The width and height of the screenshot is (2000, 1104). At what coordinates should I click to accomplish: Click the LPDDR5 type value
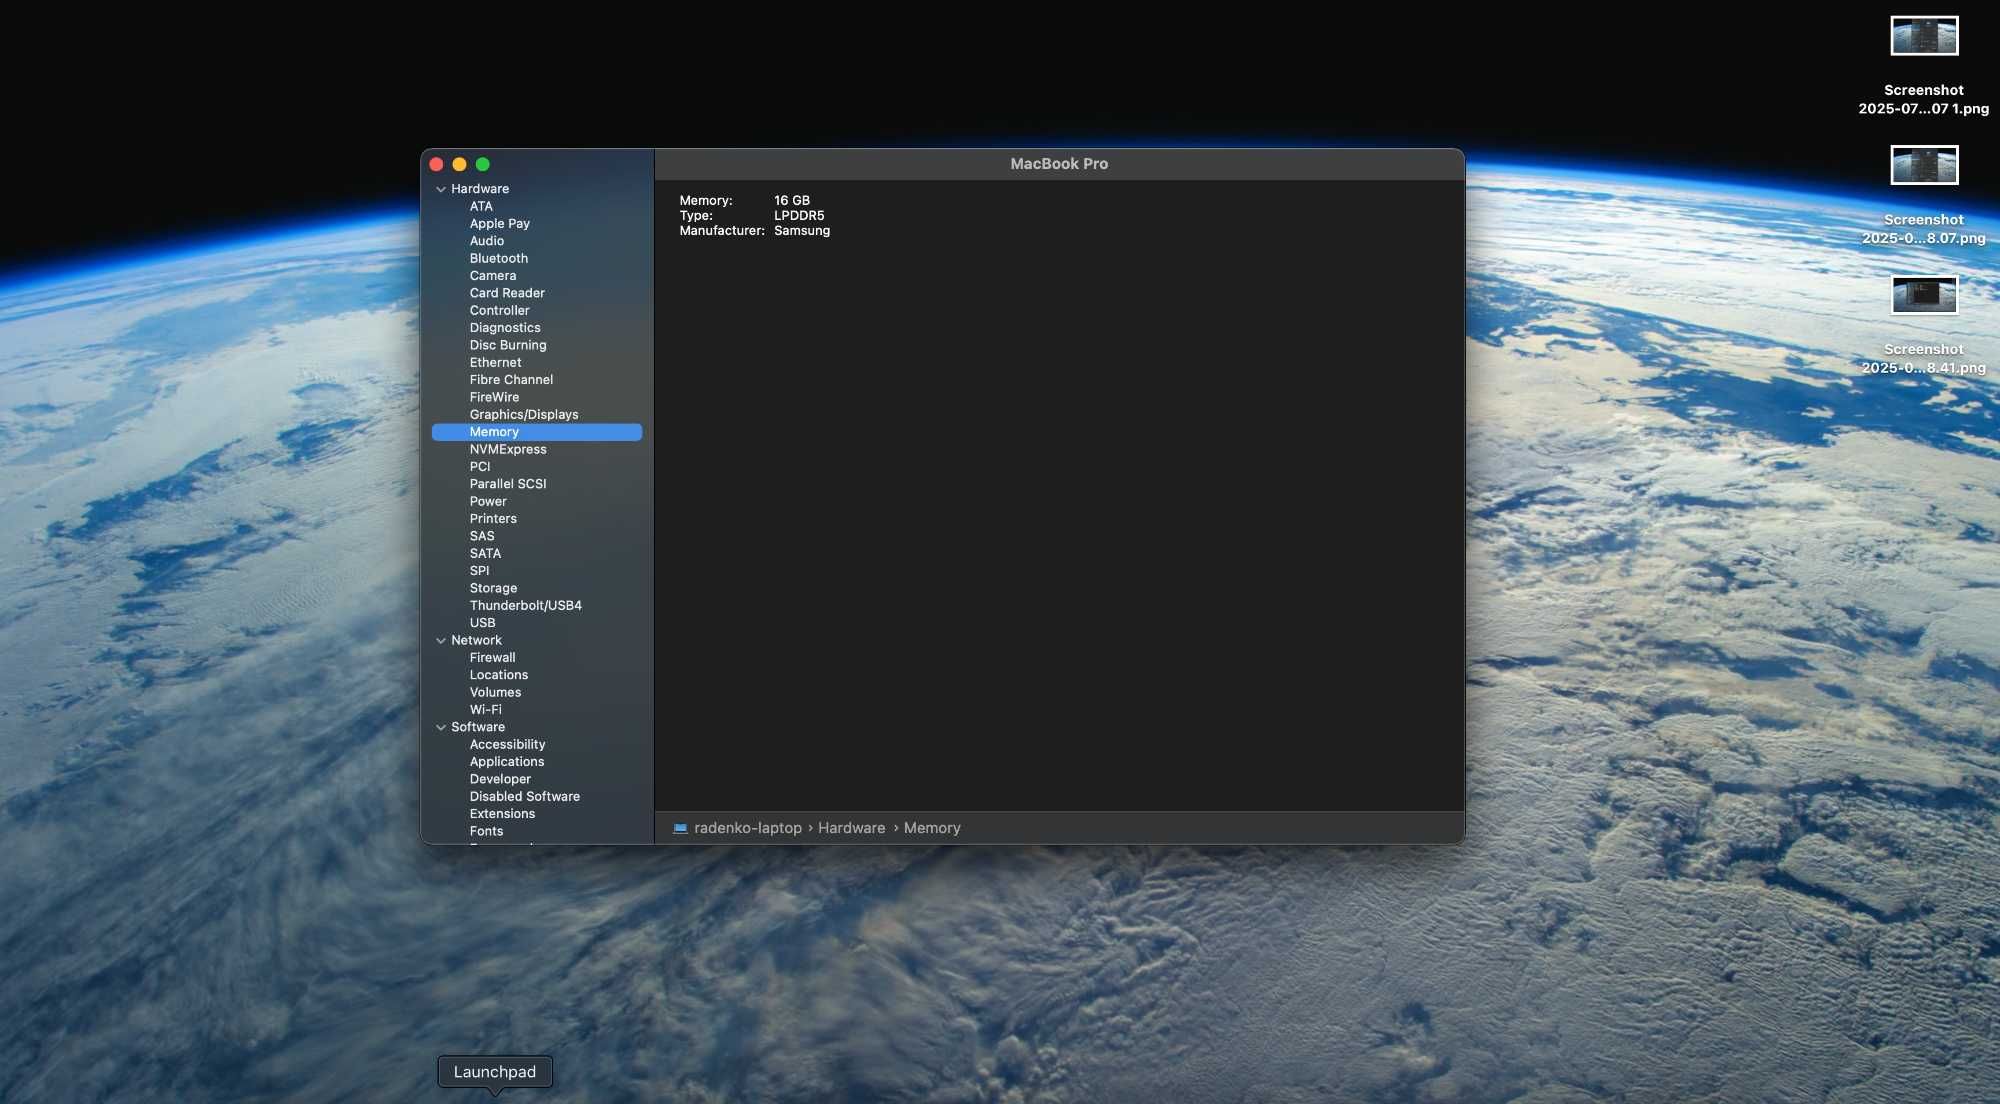click(799, 216)
